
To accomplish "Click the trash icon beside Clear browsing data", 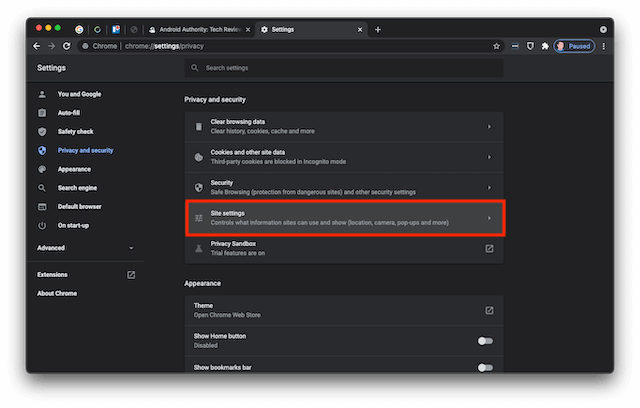I will (198, 127).
